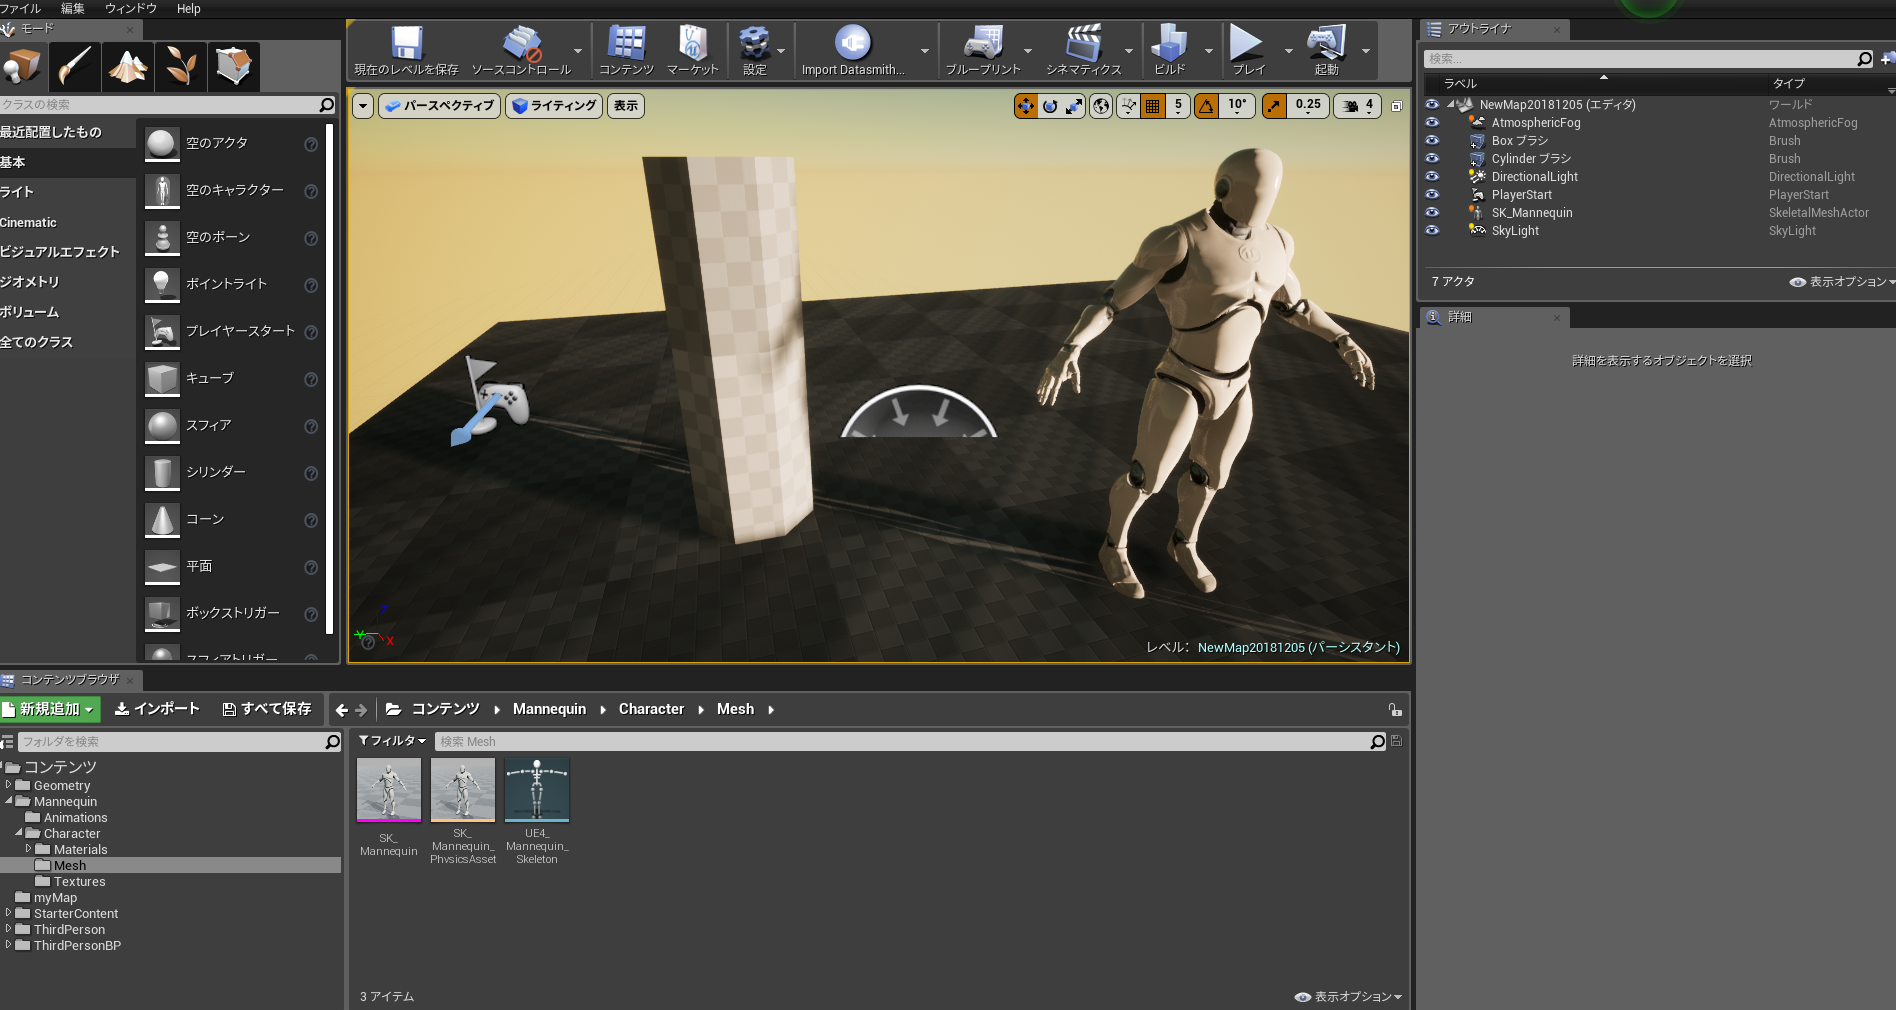
Task: Select the Paint mode brush icon
Action: click(x=75, y=67)
